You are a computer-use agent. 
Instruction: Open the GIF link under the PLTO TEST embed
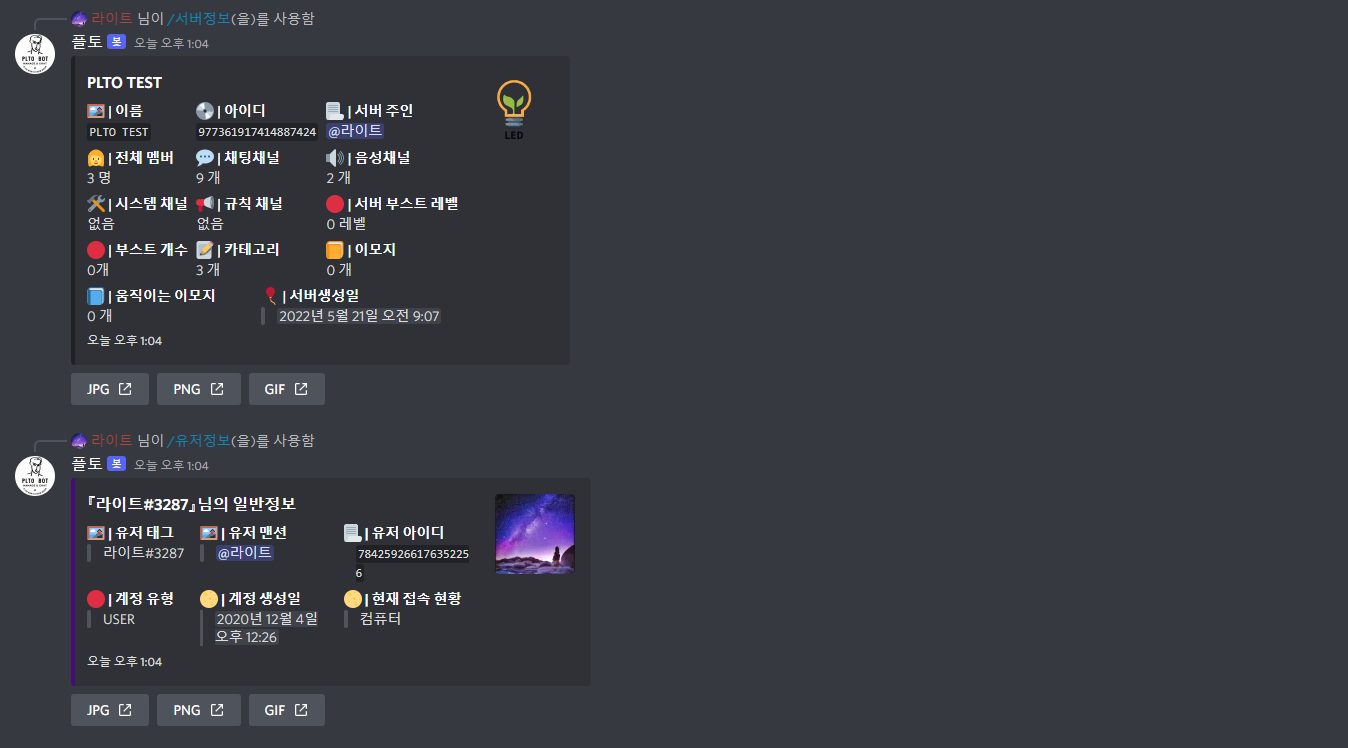coord(287,389)
